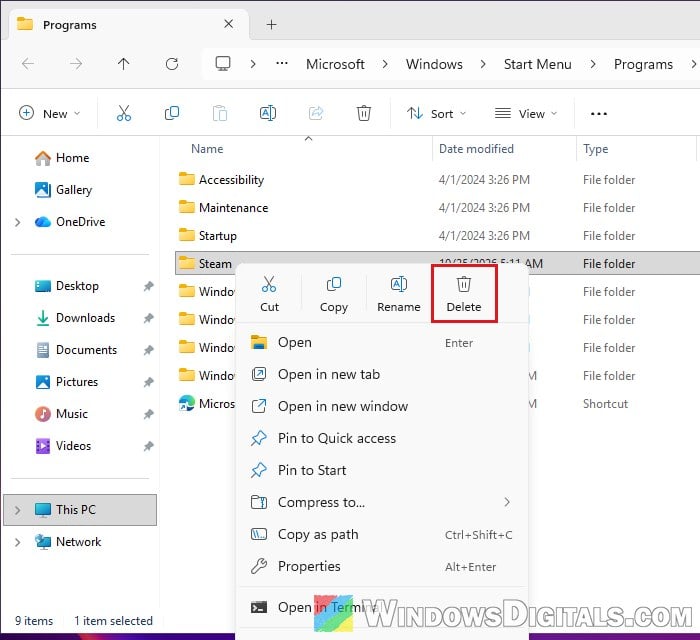Choose Pin to Quick access

point(383,438)
